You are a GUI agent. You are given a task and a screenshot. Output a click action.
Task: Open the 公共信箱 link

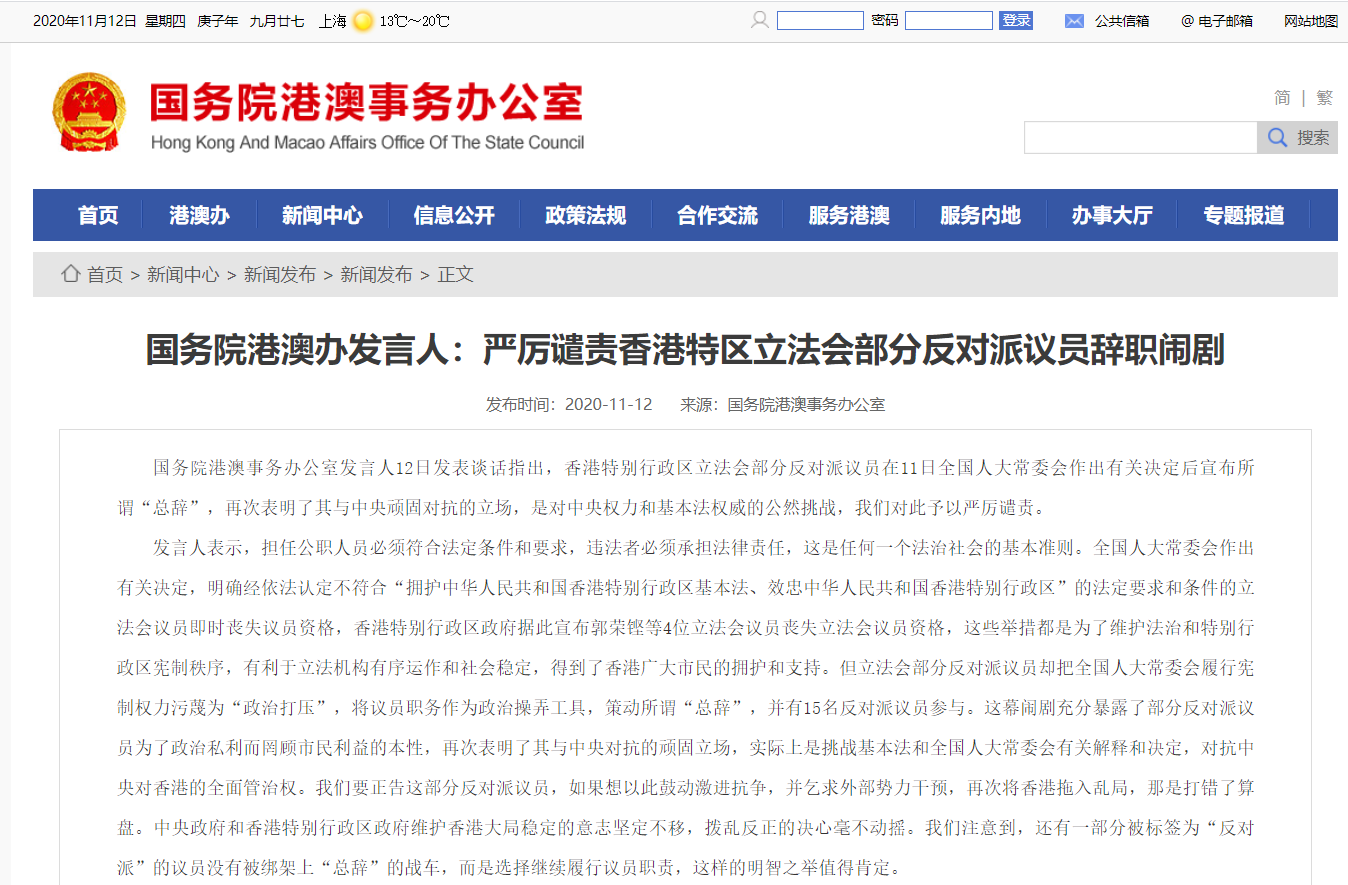click(x=1122, y=21)
